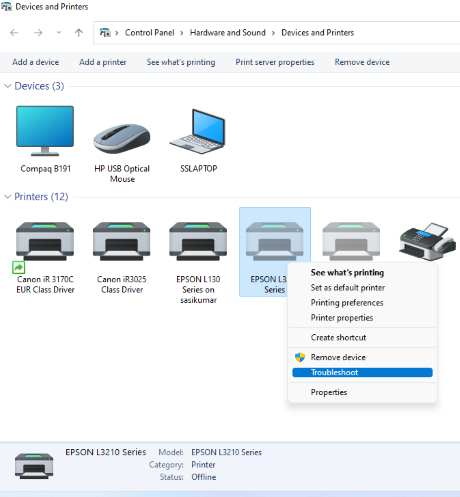Click Devices and Printers breadcrumb
Viewport: 460px width, 497px height.
pyautogui.click(x=317, y=33)
